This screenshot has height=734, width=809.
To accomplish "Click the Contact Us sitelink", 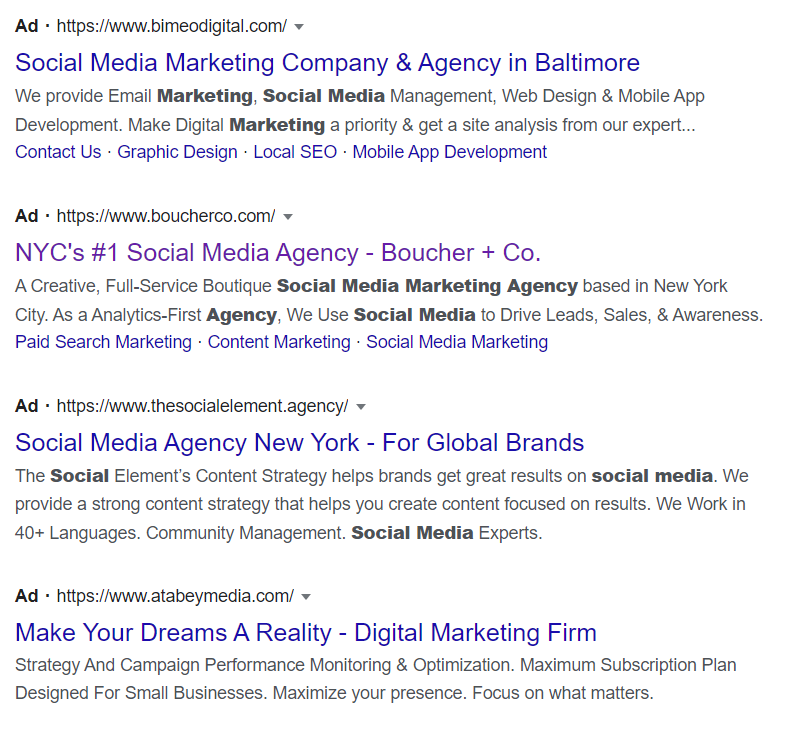I will (58, 152).
